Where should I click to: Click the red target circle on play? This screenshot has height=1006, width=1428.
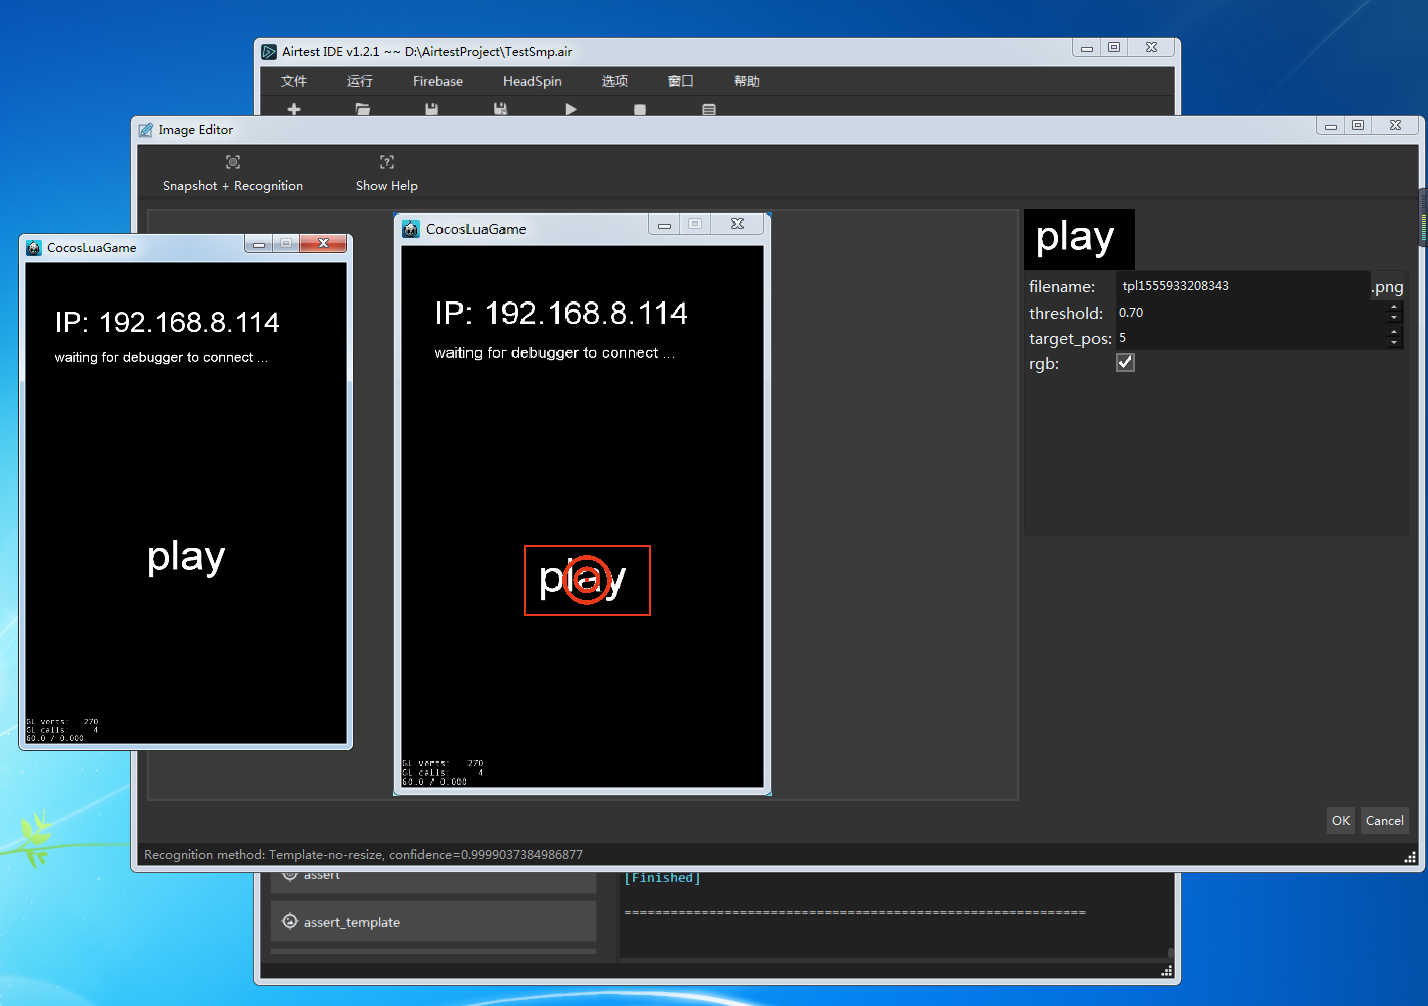tap(587, 580)
